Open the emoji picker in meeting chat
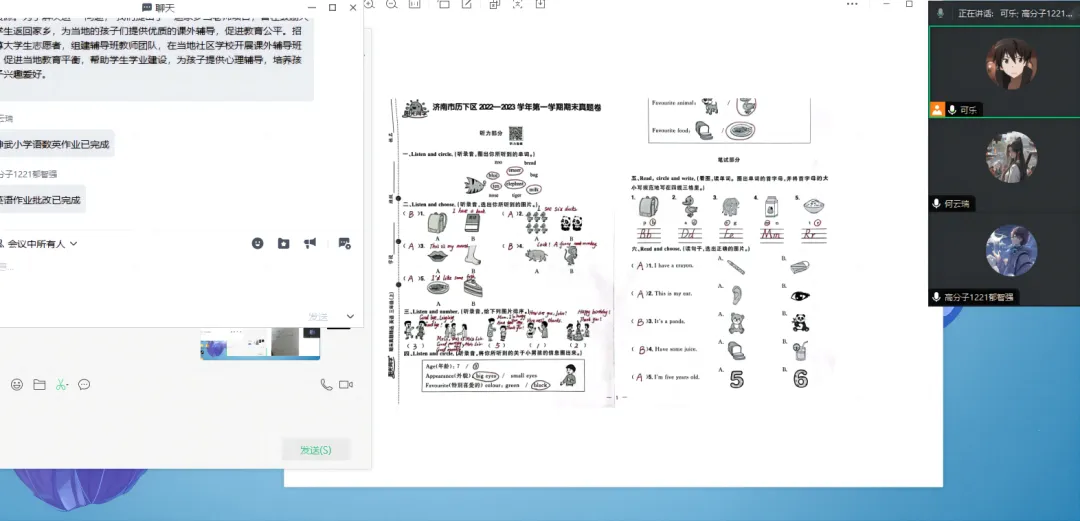Viewport: 1080px width, 521px height. 258,243
